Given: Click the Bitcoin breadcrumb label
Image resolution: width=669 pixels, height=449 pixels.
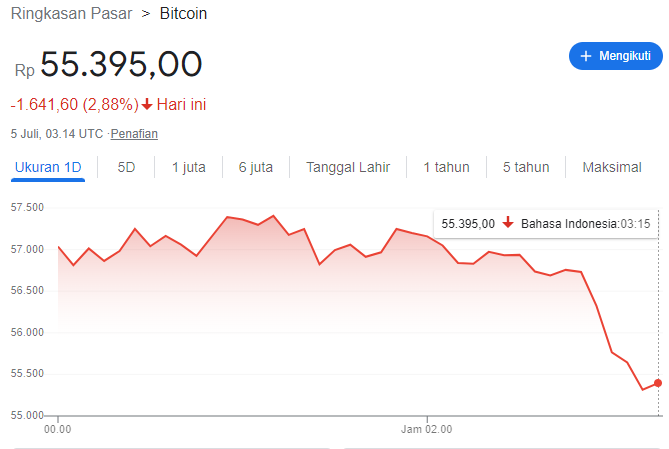Looking at the screenshot, I should coord(185,14).
